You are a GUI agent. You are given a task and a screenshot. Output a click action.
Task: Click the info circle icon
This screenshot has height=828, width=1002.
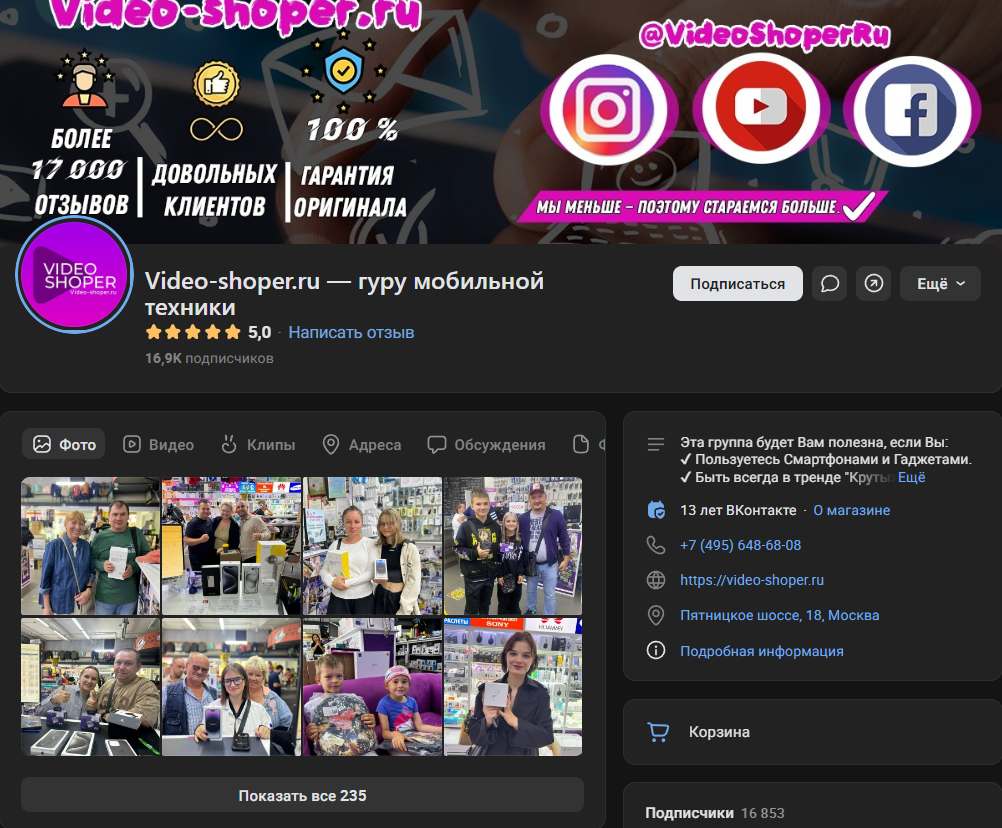tap(656, 650)
